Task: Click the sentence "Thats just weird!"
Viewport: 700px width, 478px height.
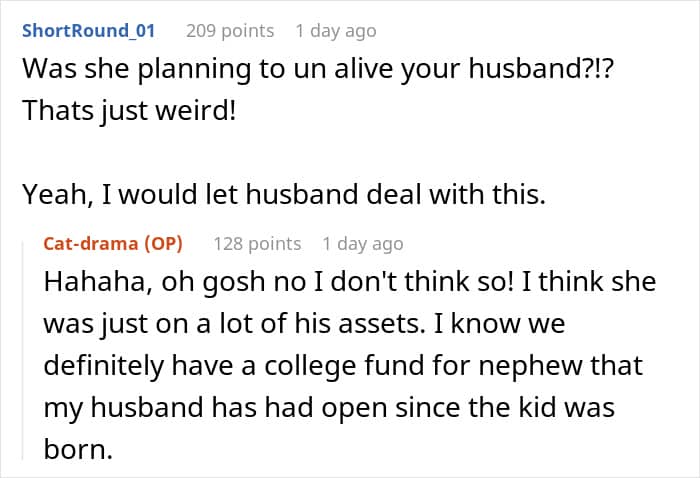Action: (129, 111)
